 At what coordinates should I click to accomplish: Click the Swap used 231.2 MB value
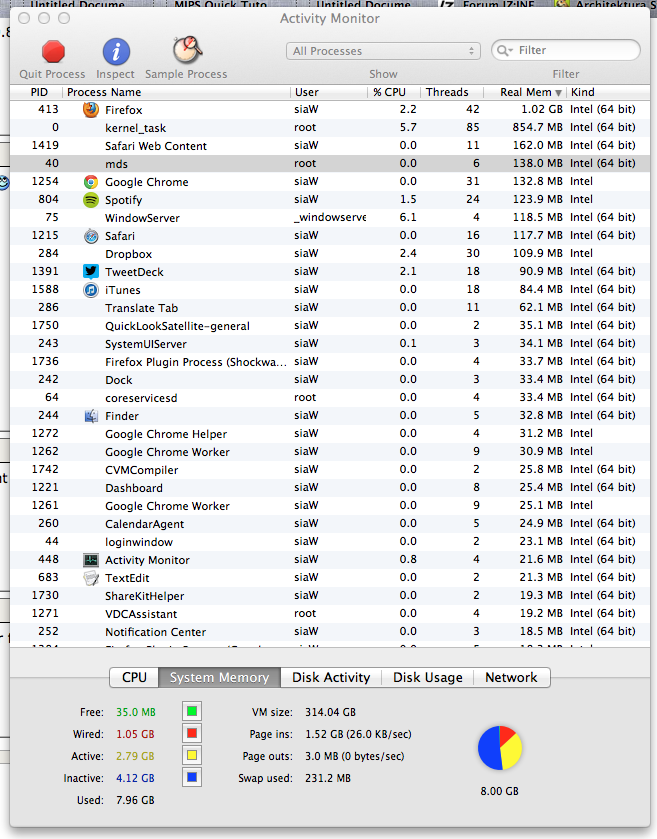(x=328, y=778)
